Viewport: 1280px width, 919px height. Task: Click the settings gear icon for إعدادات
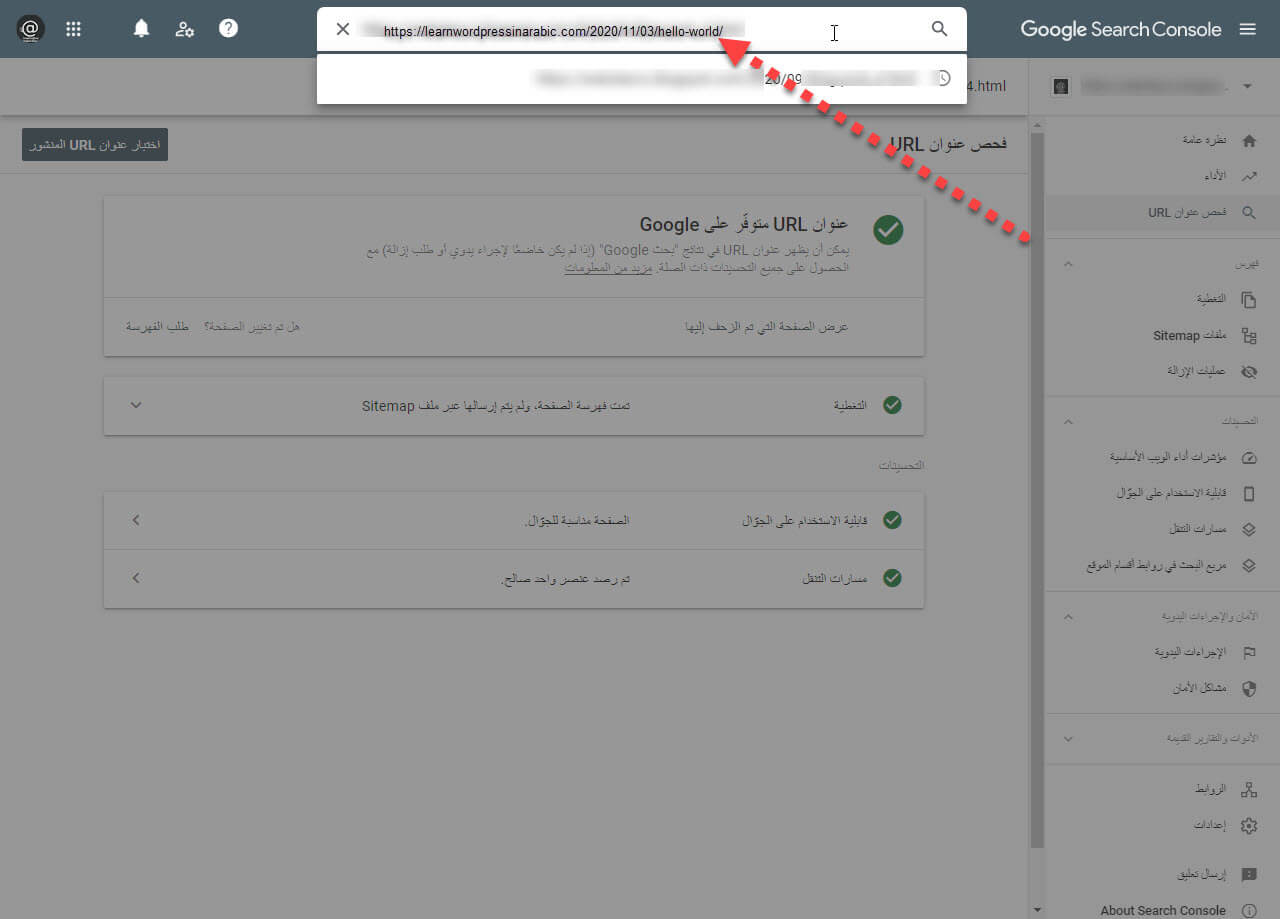pos(1249,826)
